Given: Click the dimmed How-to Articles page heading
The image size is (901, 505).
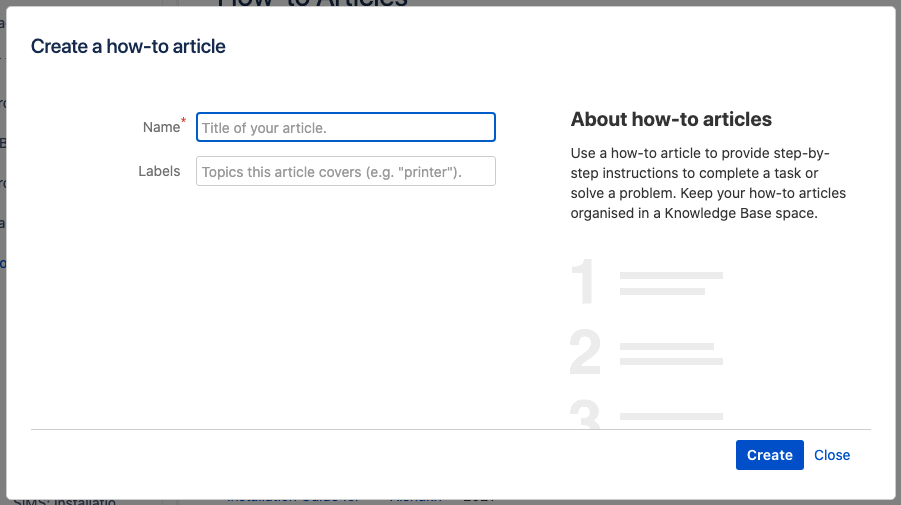Looking at the screenshot, I should tap(313, 3).
